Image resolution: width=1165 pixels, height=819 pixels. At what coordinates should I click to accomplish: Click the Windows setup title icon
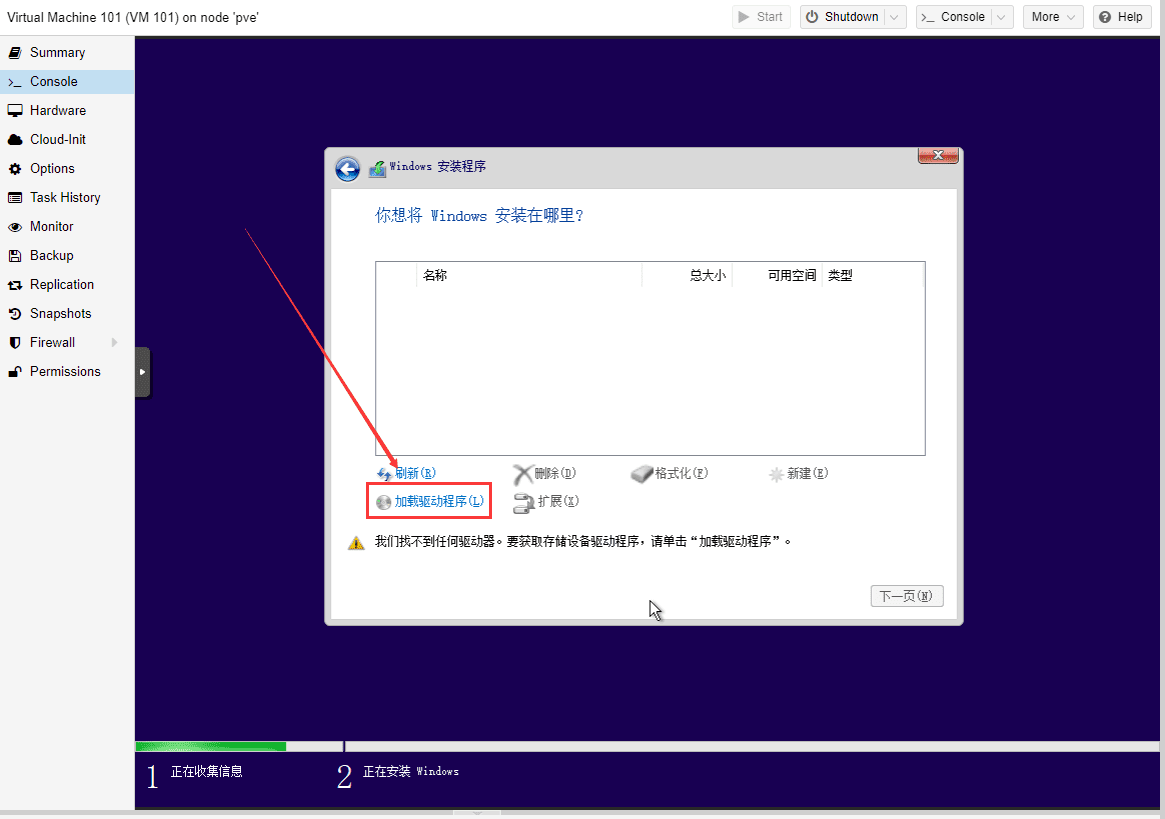[377, 168]
